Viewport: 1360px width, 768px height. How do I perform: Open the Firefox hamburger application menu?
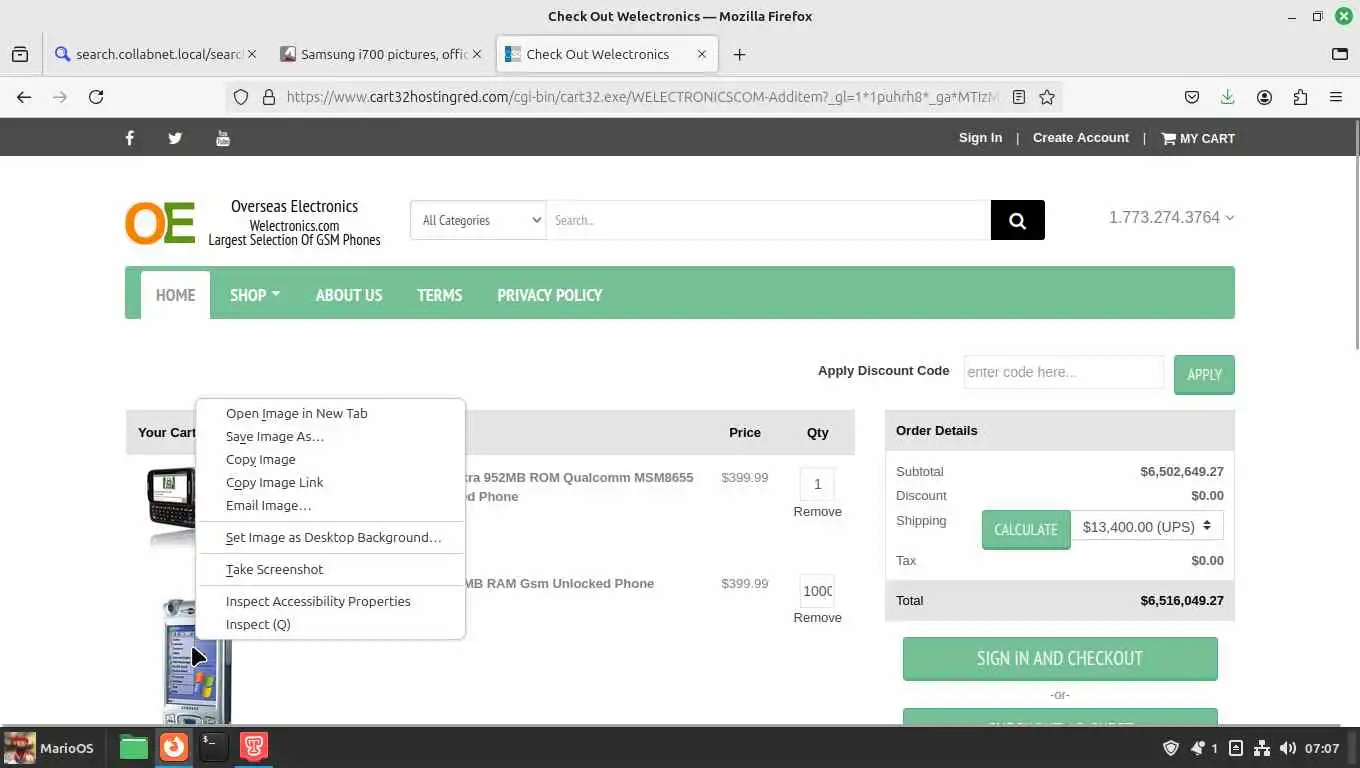tap(1336, 97)
